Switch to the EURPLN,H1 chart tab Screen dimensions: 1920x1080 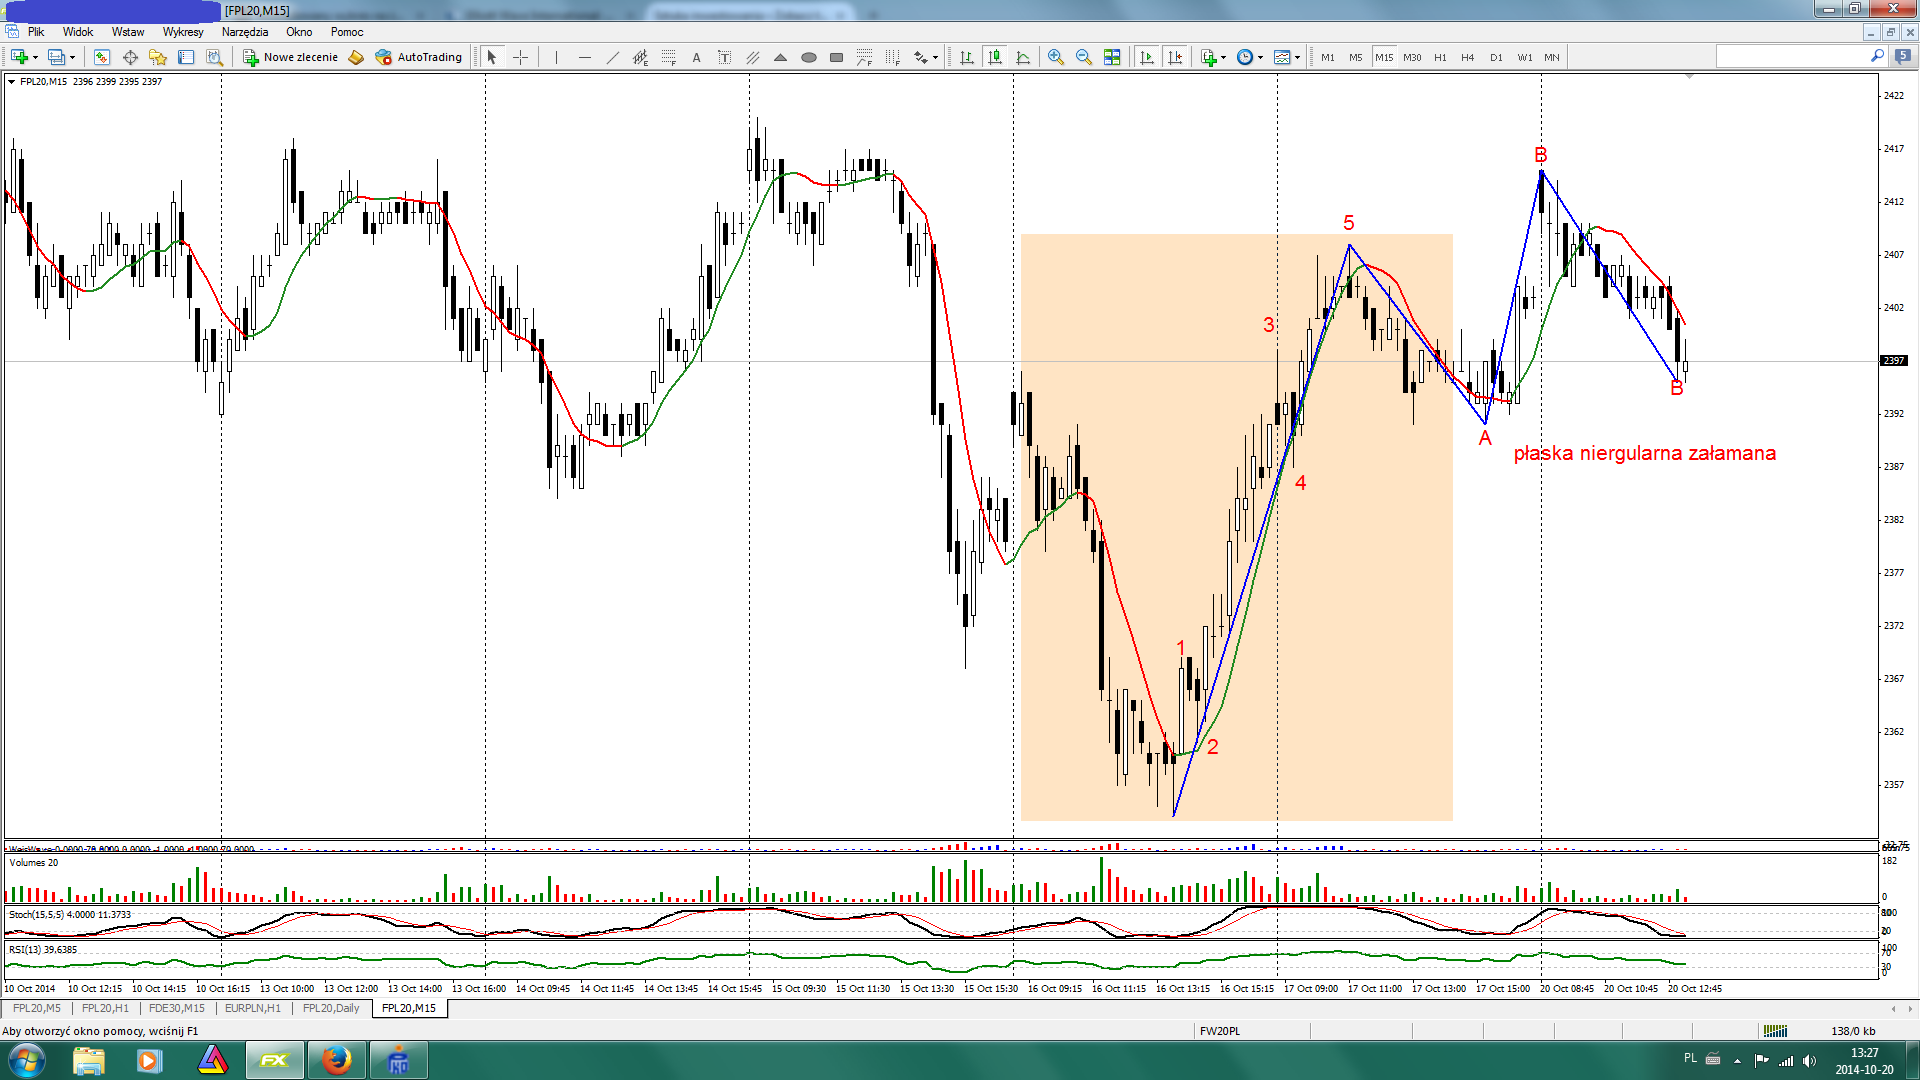coord(252,1008)
